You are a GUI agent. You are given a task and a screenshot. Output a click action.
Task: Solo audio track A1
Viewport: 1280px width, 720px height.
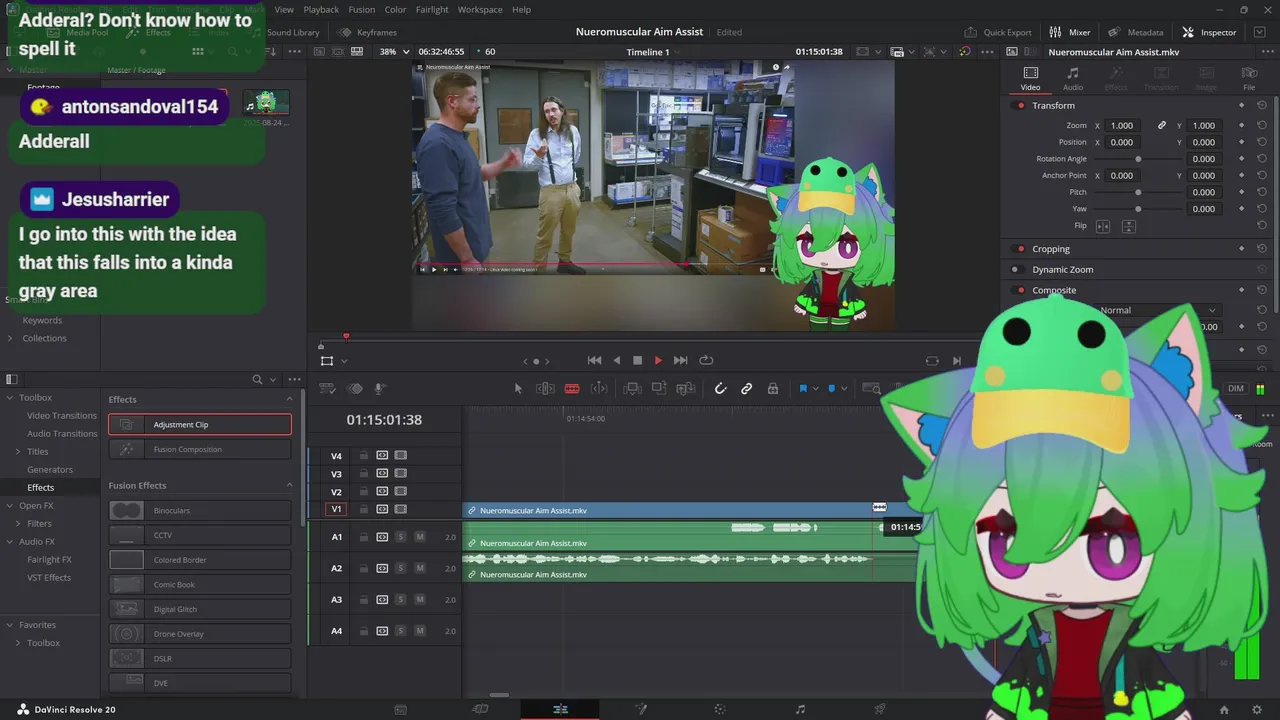(401, 537)
